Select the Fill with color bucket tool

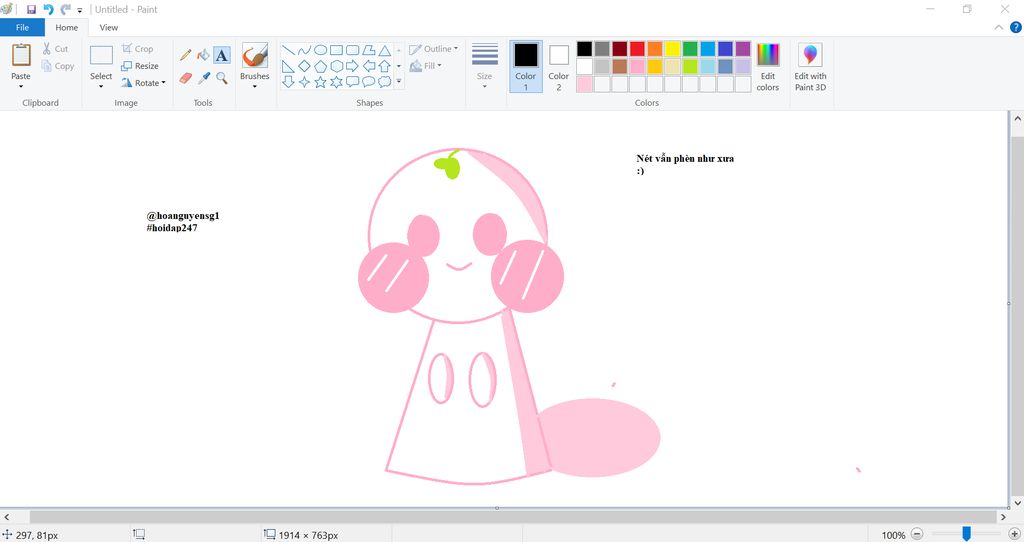pyautogui.click(x=204, y=56)
